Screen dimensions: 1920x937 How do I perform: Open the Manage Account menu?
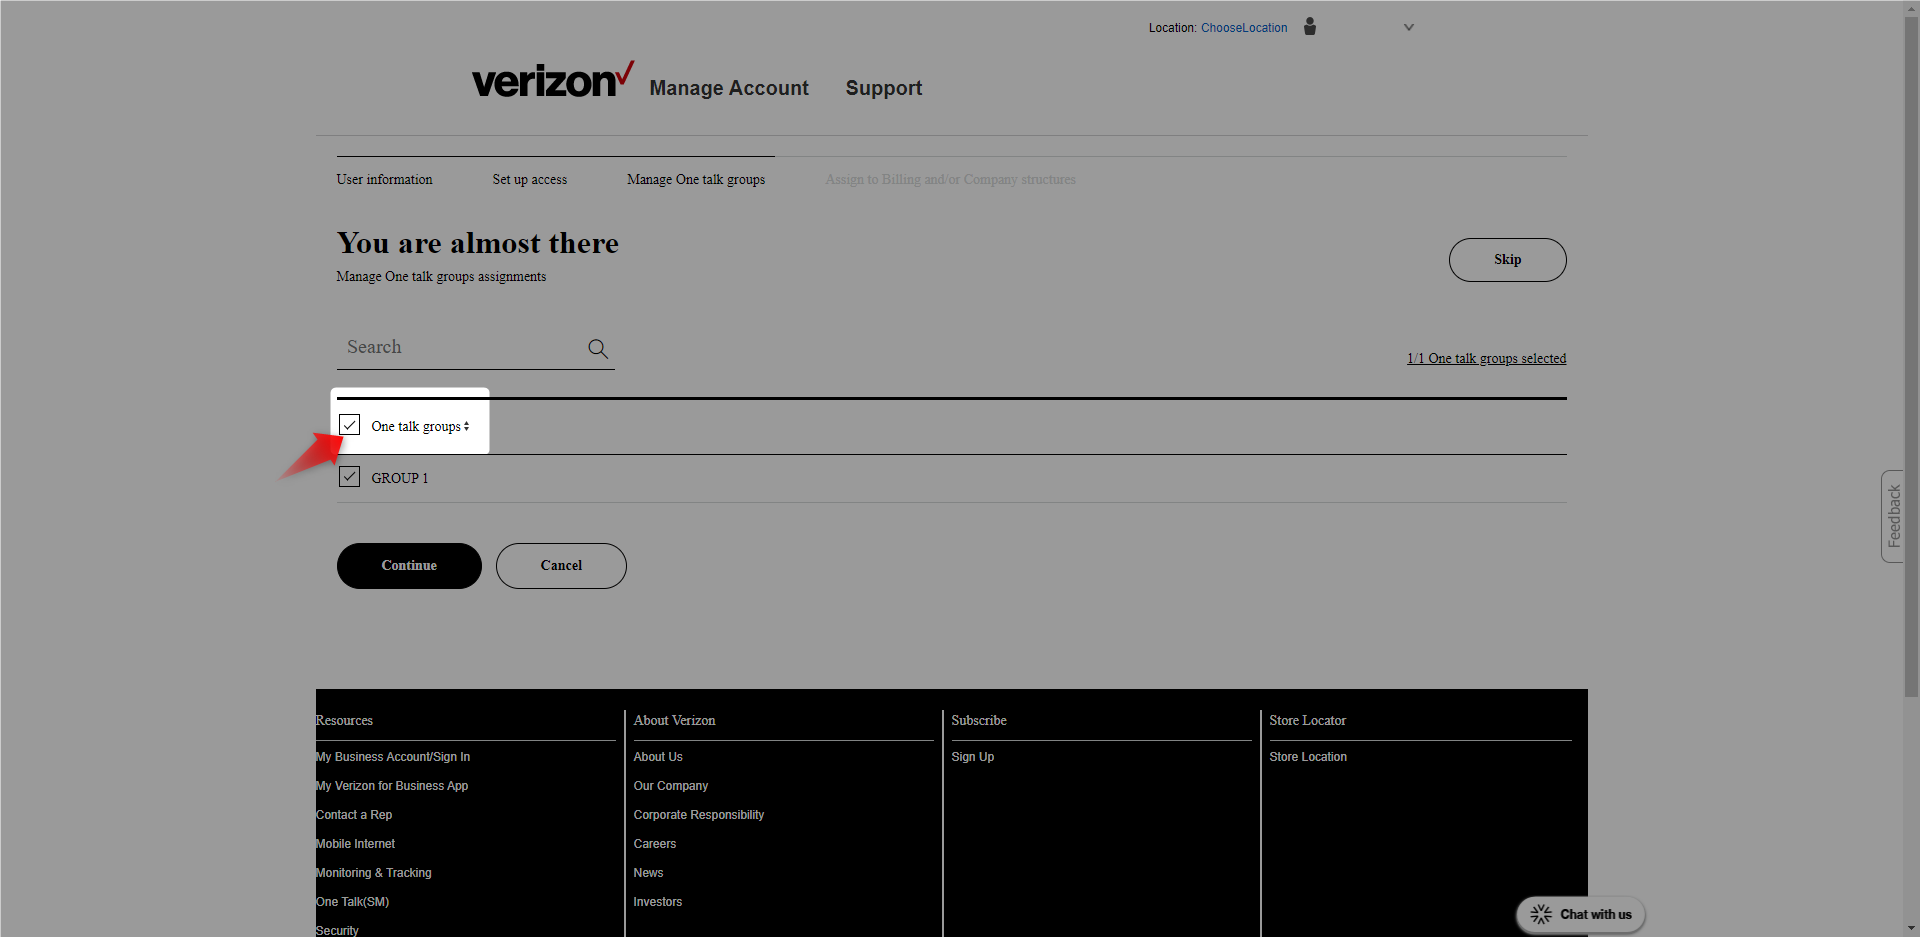point(729,88)
